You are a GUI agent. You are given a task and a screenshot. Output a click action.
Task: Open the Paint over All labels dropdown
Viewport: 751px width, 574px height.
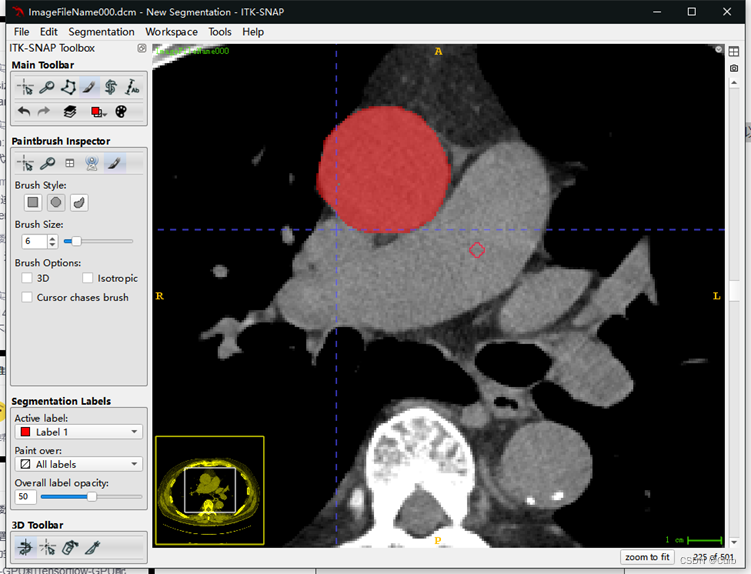coord(79,464)
